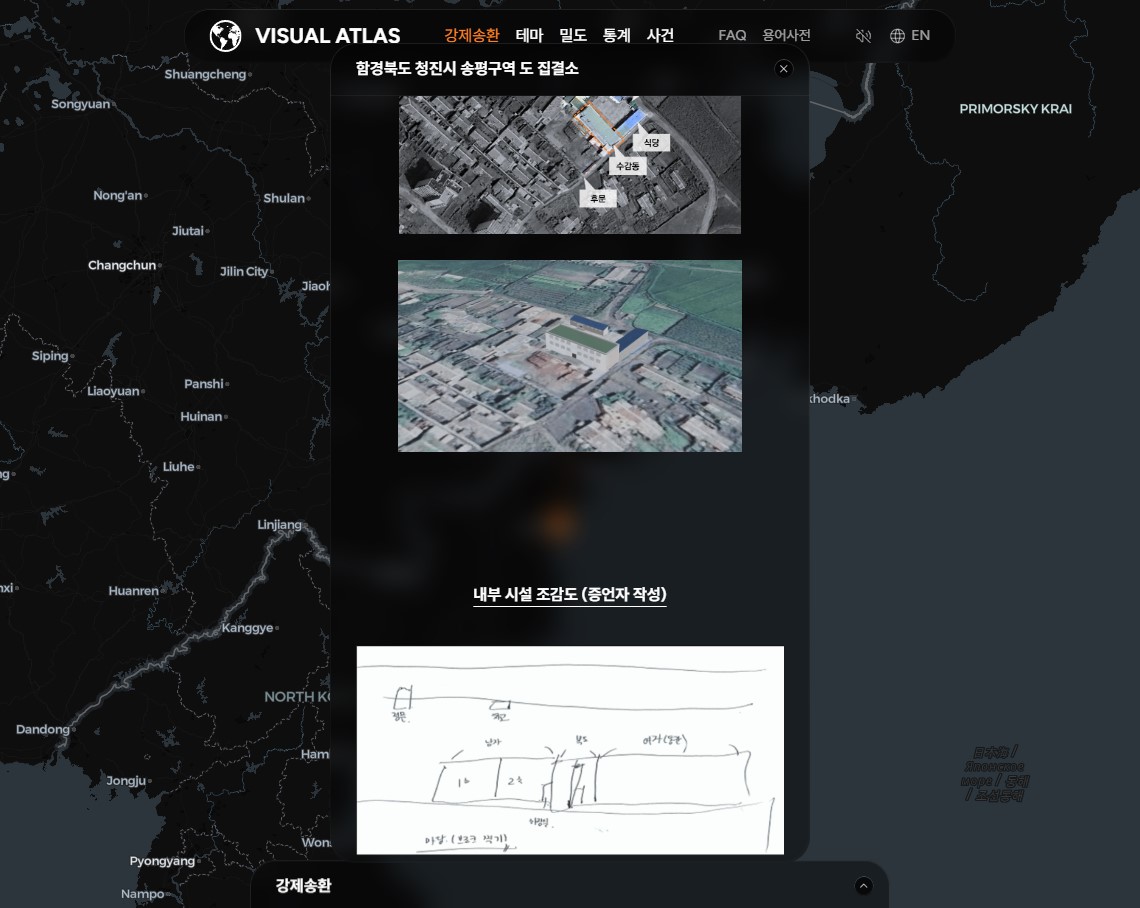Expand the 강제송환 bottom panel chevron
Screen dimensions: 1140x908
(863, 885)
